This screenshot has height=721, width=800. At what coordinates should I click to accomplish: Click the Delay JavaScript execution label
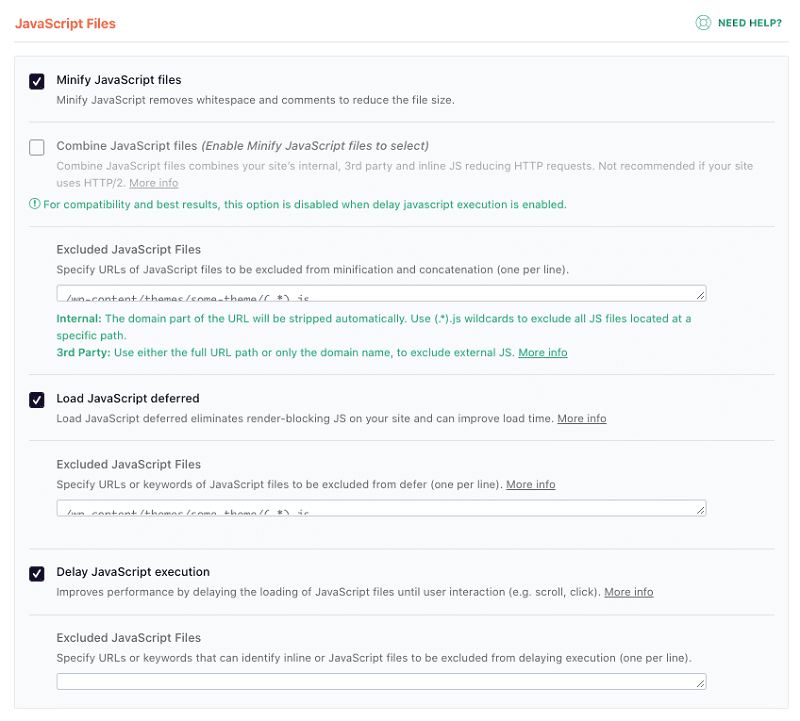pos(133,572)
